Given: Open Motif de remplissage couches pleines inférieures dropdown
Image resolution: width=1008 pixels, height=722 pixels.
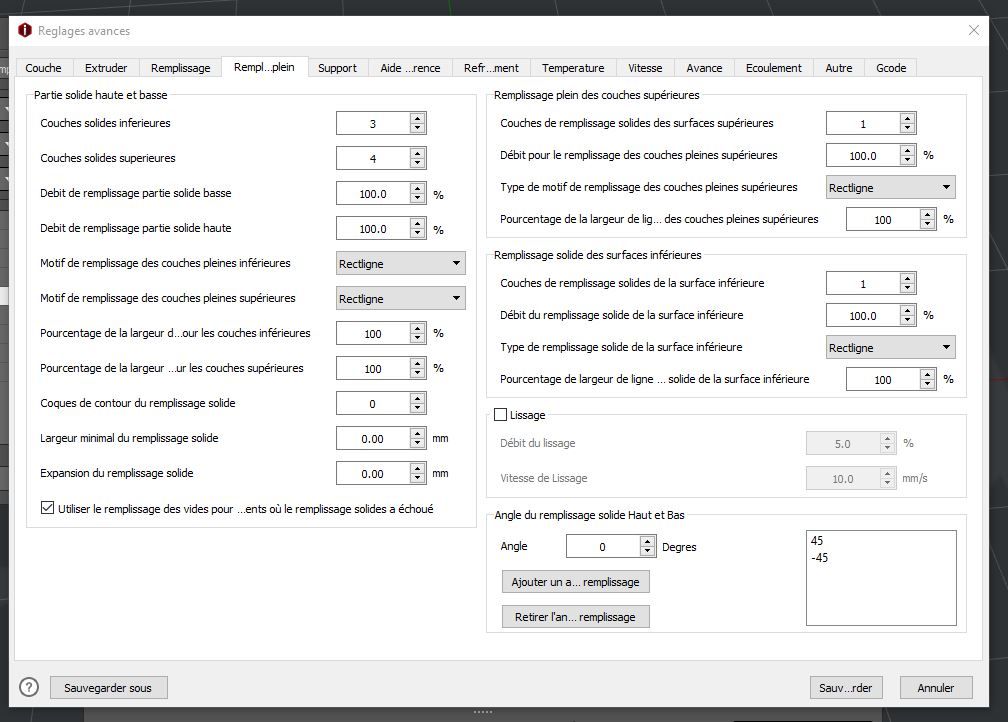Looking at the screenshot, I should [x=400, y=263].
